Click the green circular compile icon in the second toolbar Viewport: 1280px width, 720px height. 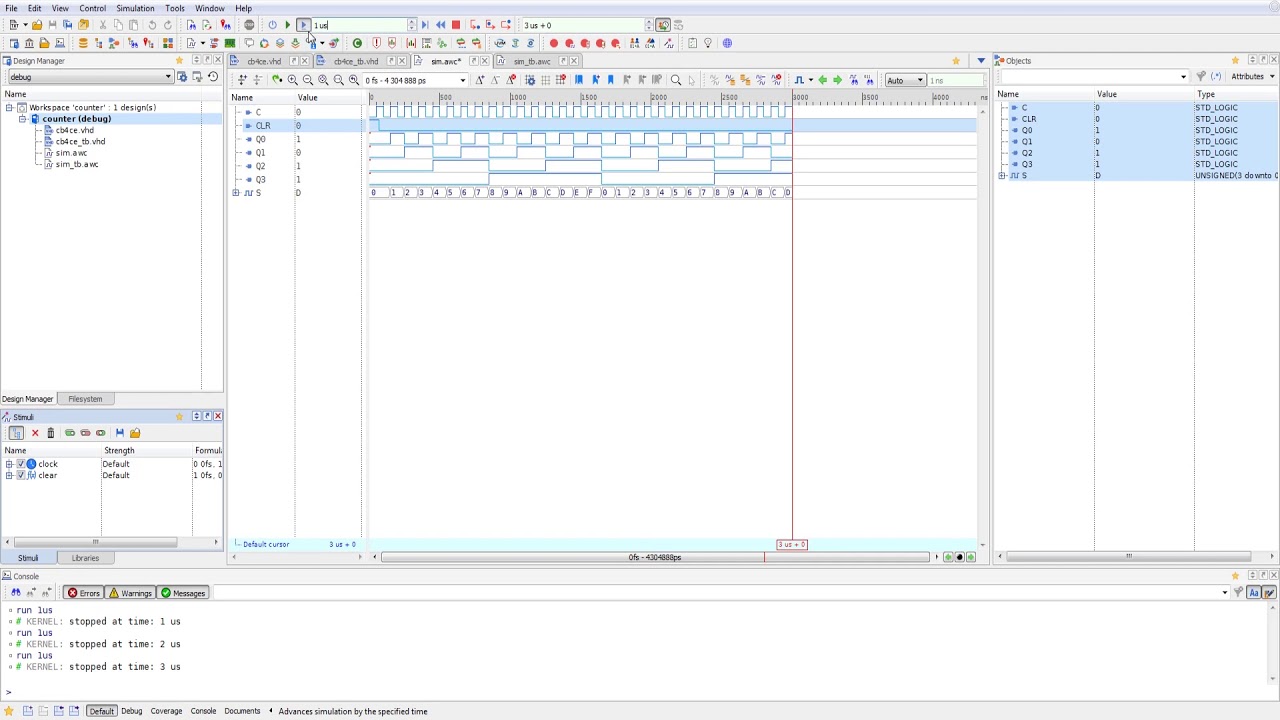[357, 43]
